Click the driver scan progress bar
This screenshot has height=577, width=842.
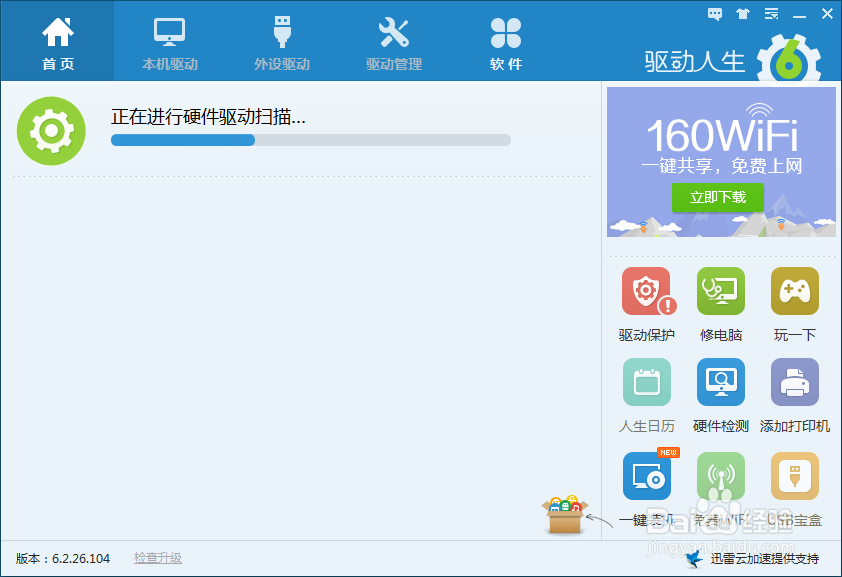[310, 140]
